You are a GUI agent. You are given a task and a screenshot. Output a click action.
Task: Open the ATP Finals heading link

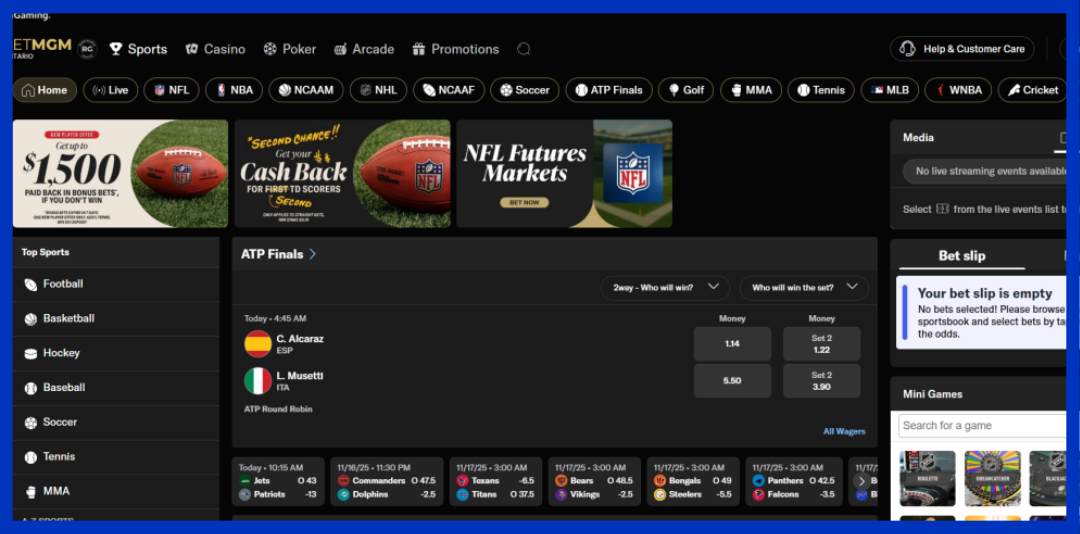(278, 254)
